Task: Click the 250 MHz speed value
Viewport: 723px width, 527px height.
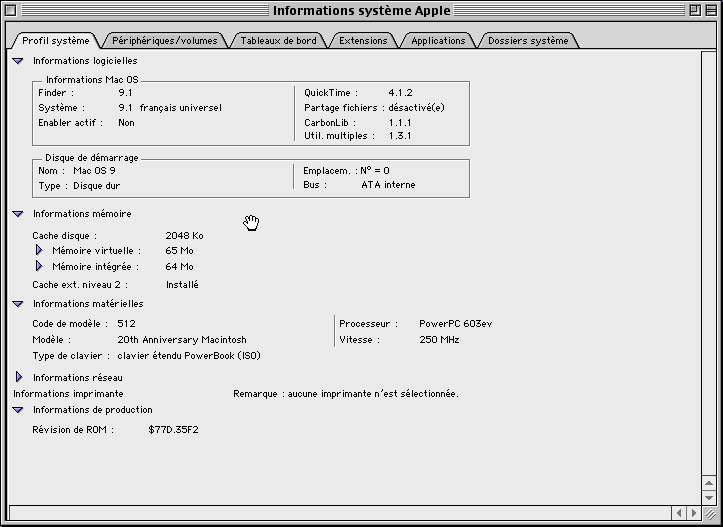Action: (x=439, y=340)
